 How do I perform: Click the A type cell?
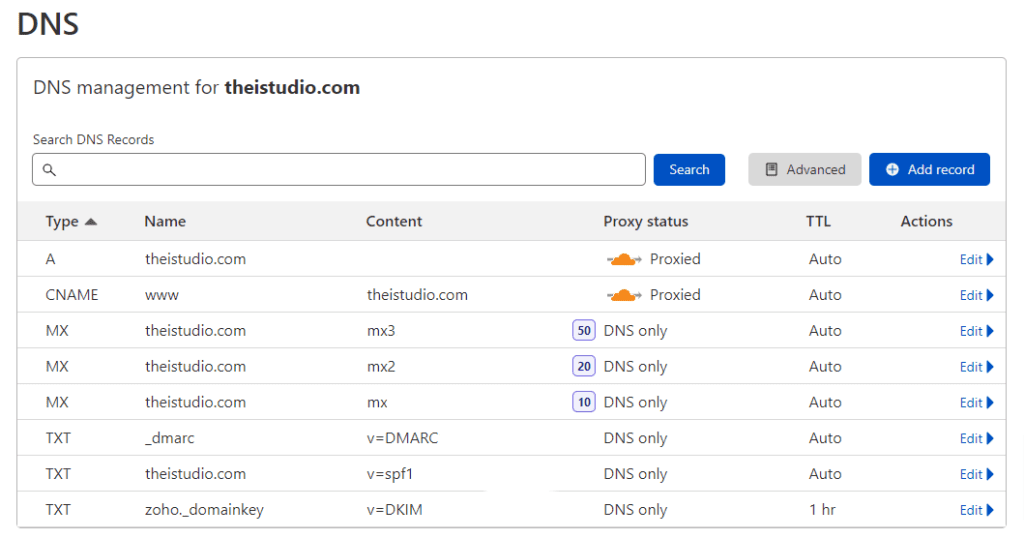tap(50, 259)
